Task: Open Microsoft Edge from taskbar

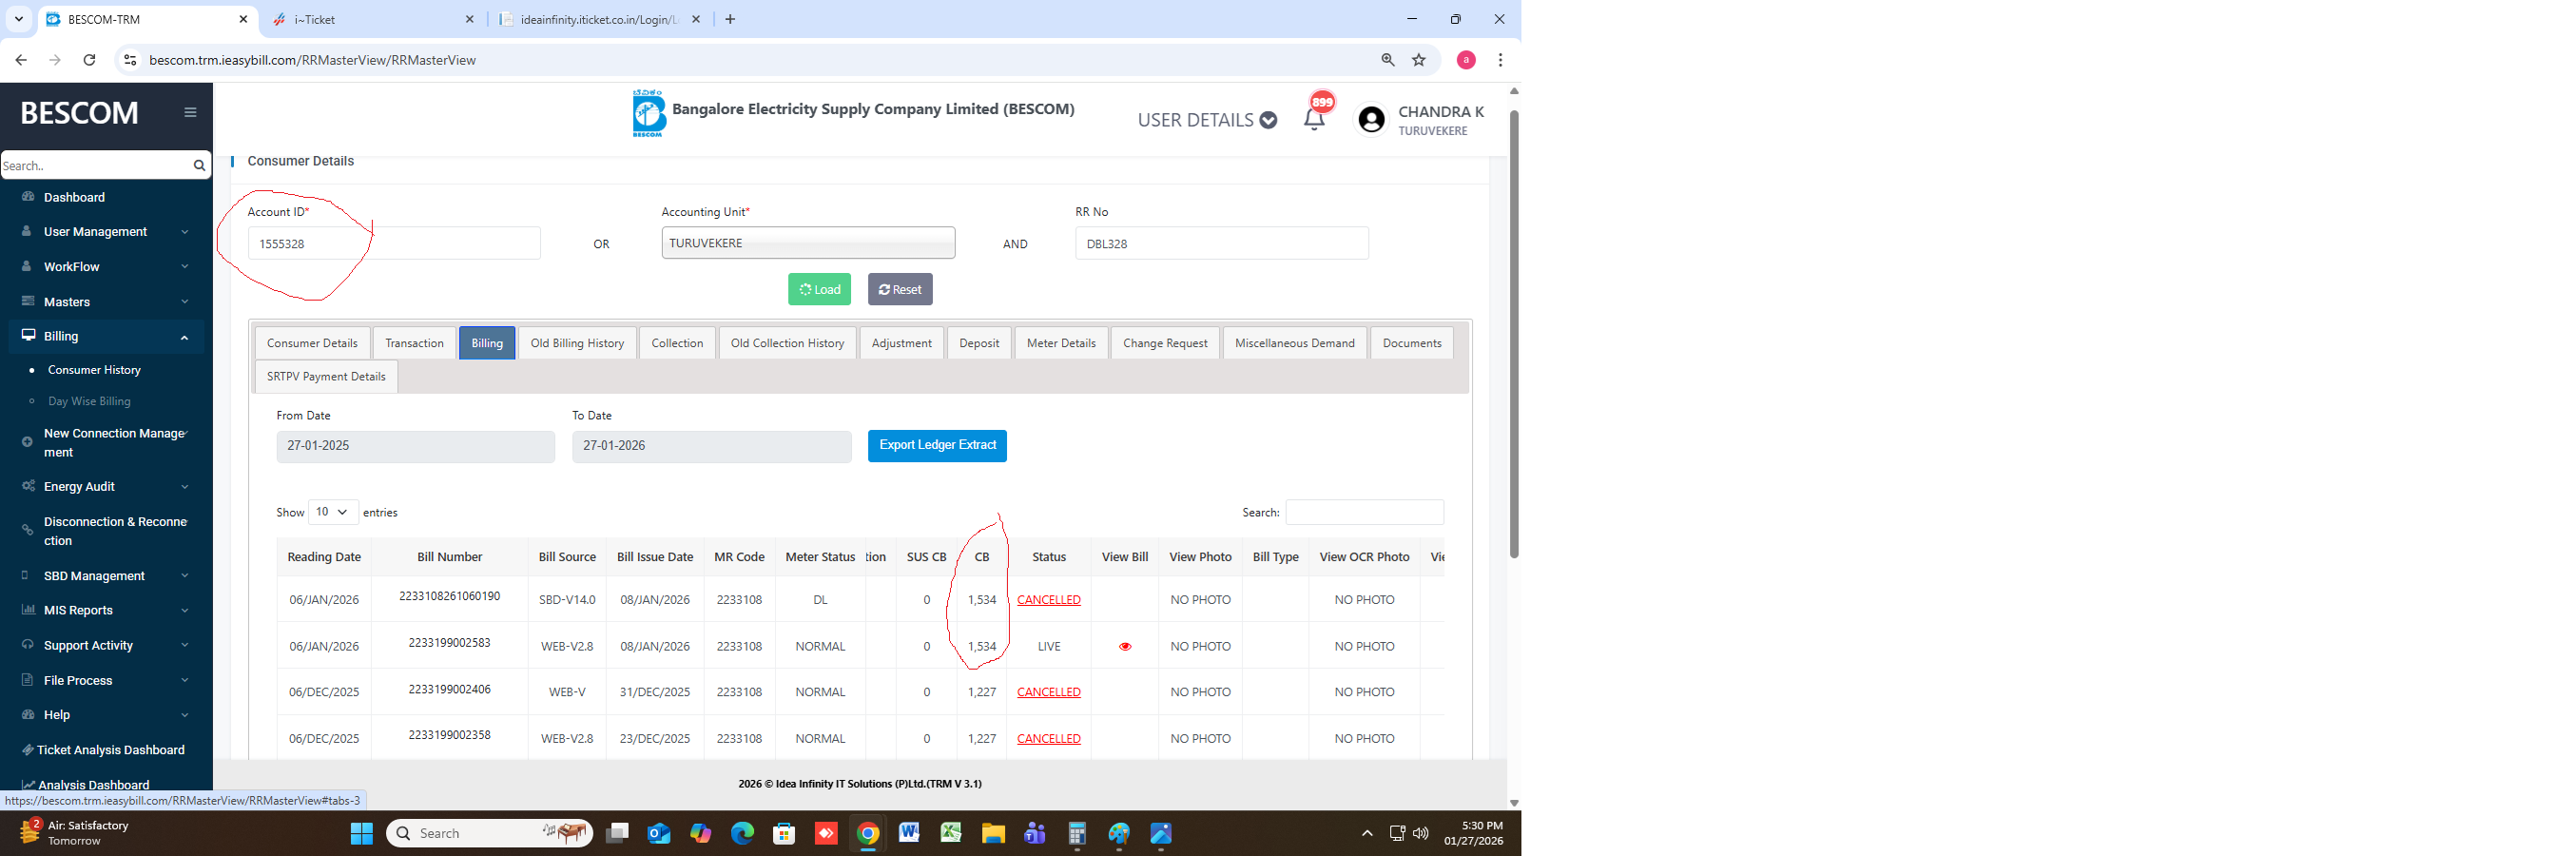Action: (742, 833)
